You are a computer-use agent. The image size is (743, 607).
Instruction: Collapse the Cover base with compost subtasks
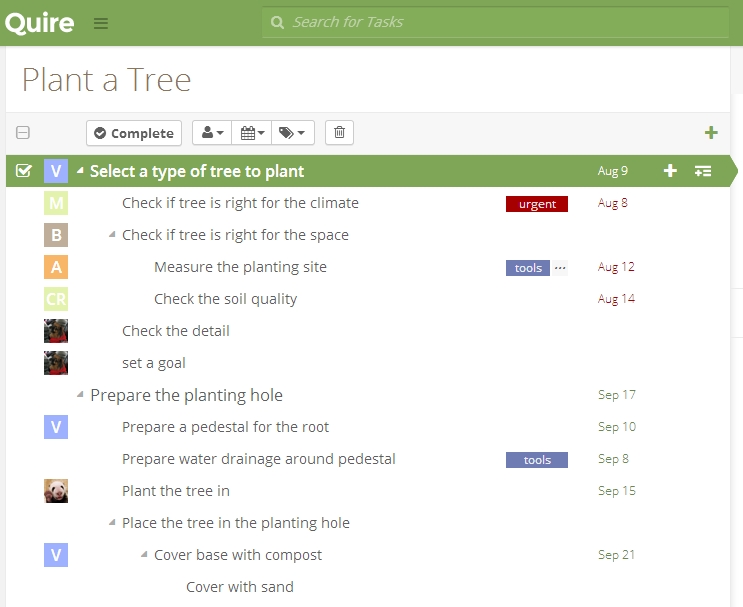144,554
